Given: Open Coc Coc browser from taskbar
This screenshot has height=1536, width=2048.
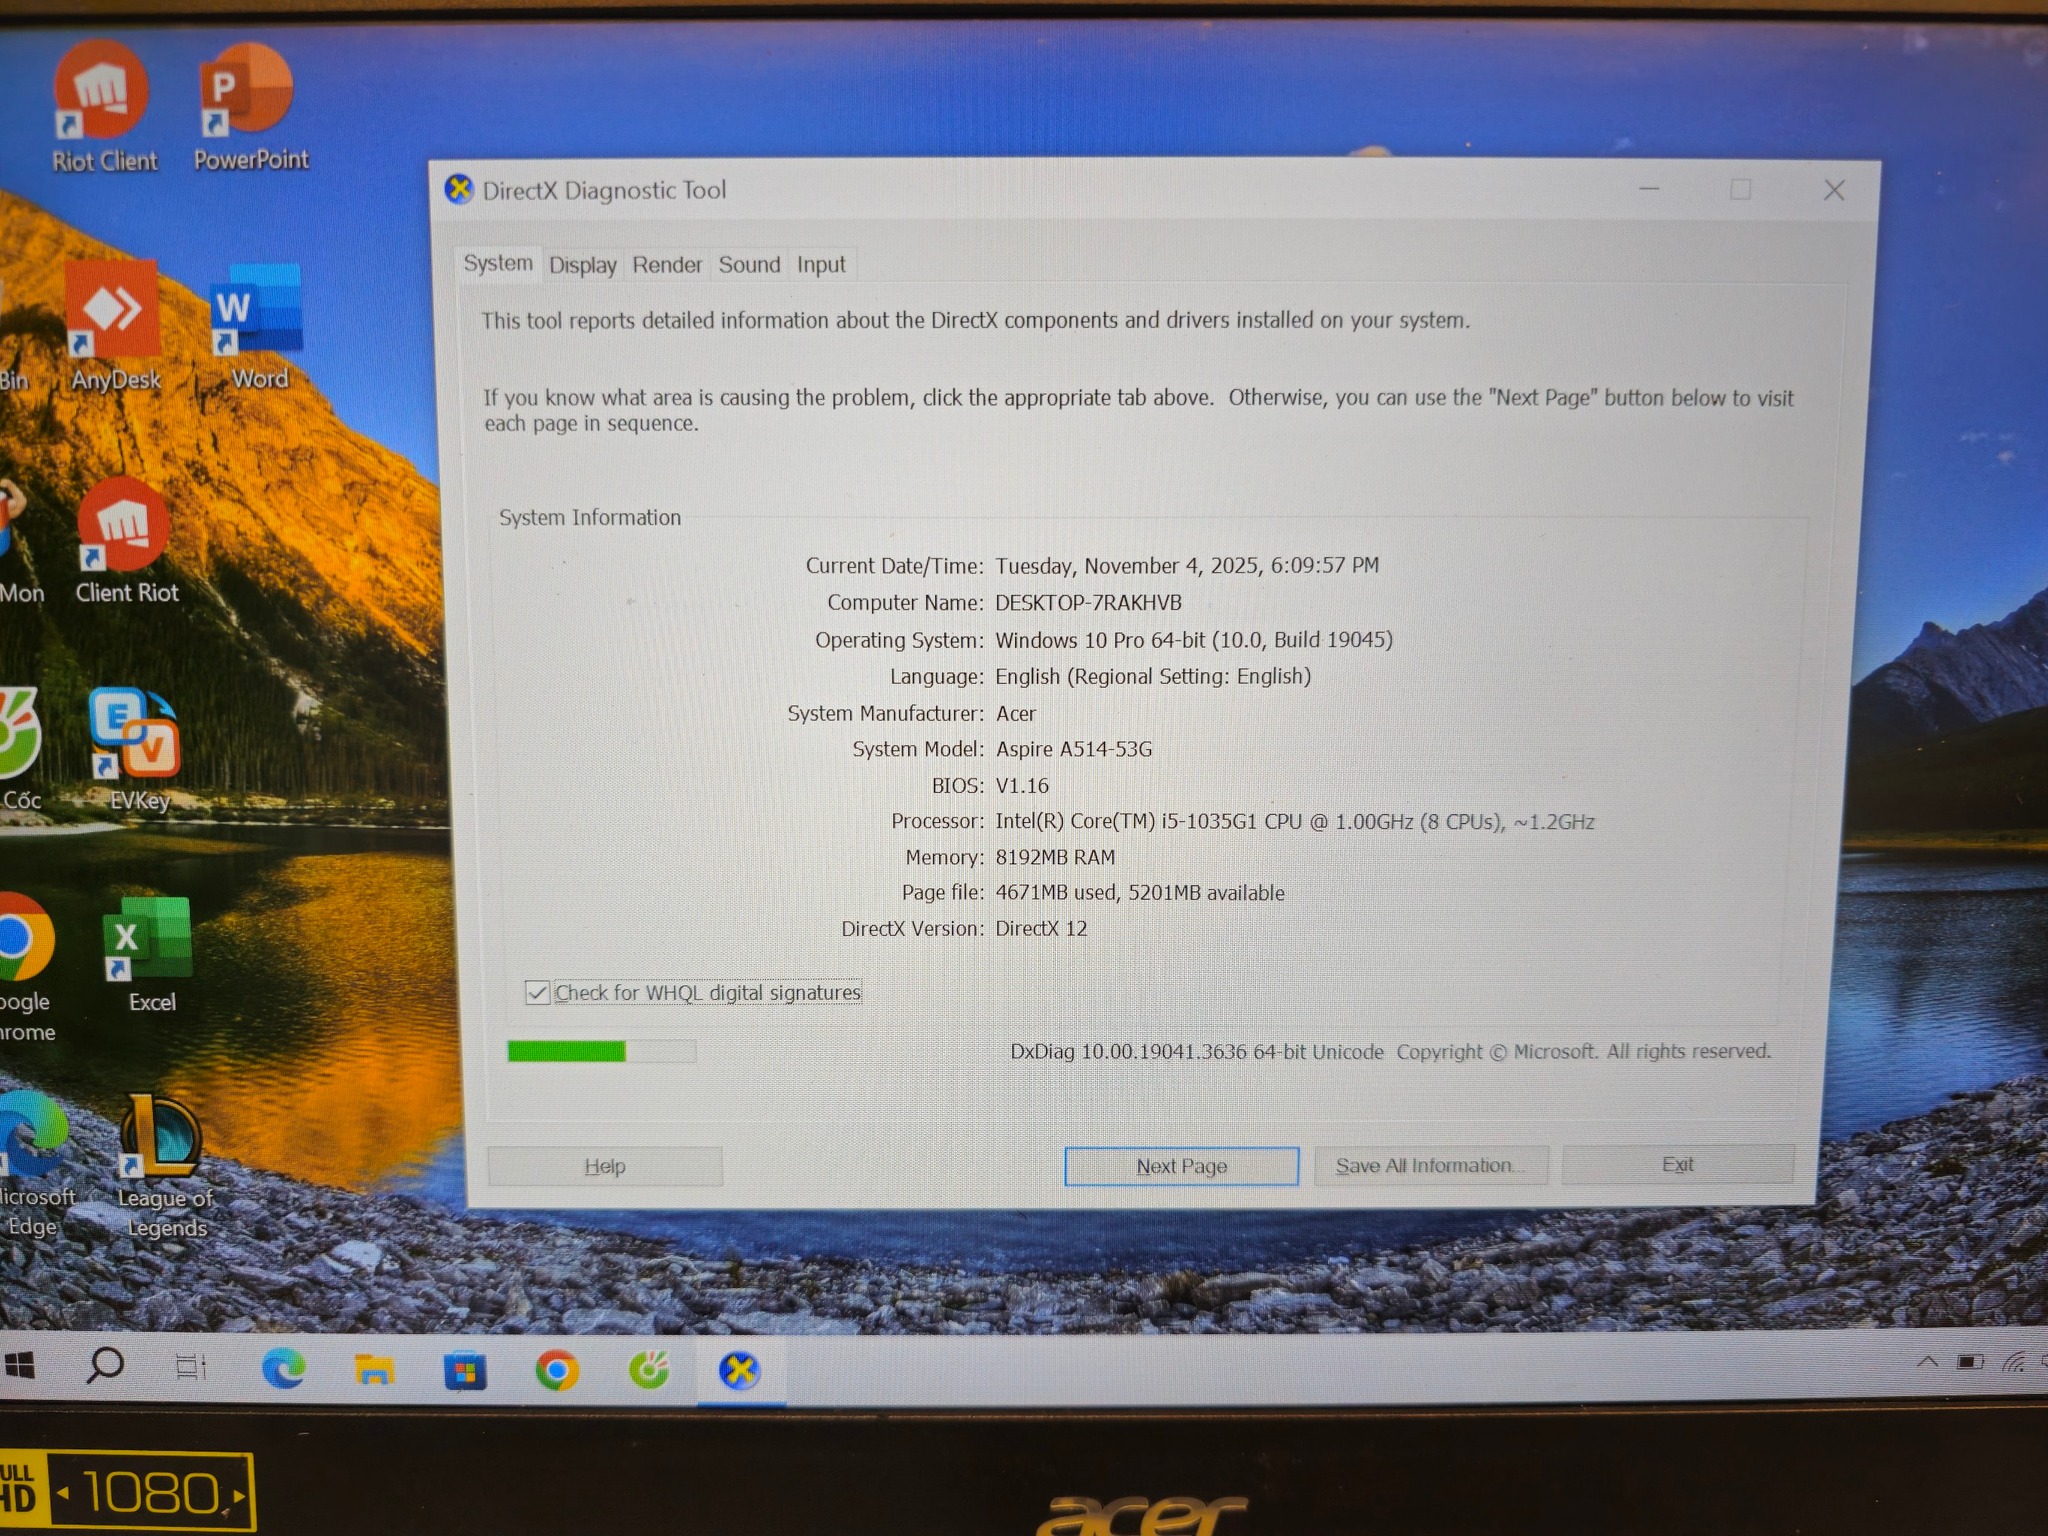Looking at the screenshot, I should (x=648, y=1370).
